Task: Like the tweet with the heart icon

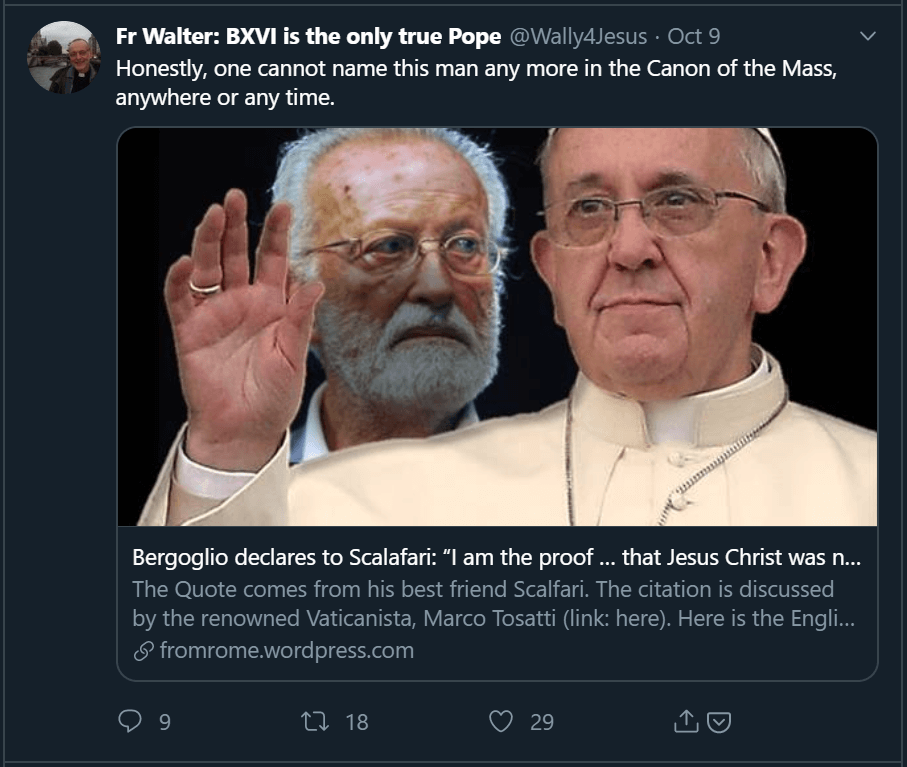Action: tap(501, 721)
